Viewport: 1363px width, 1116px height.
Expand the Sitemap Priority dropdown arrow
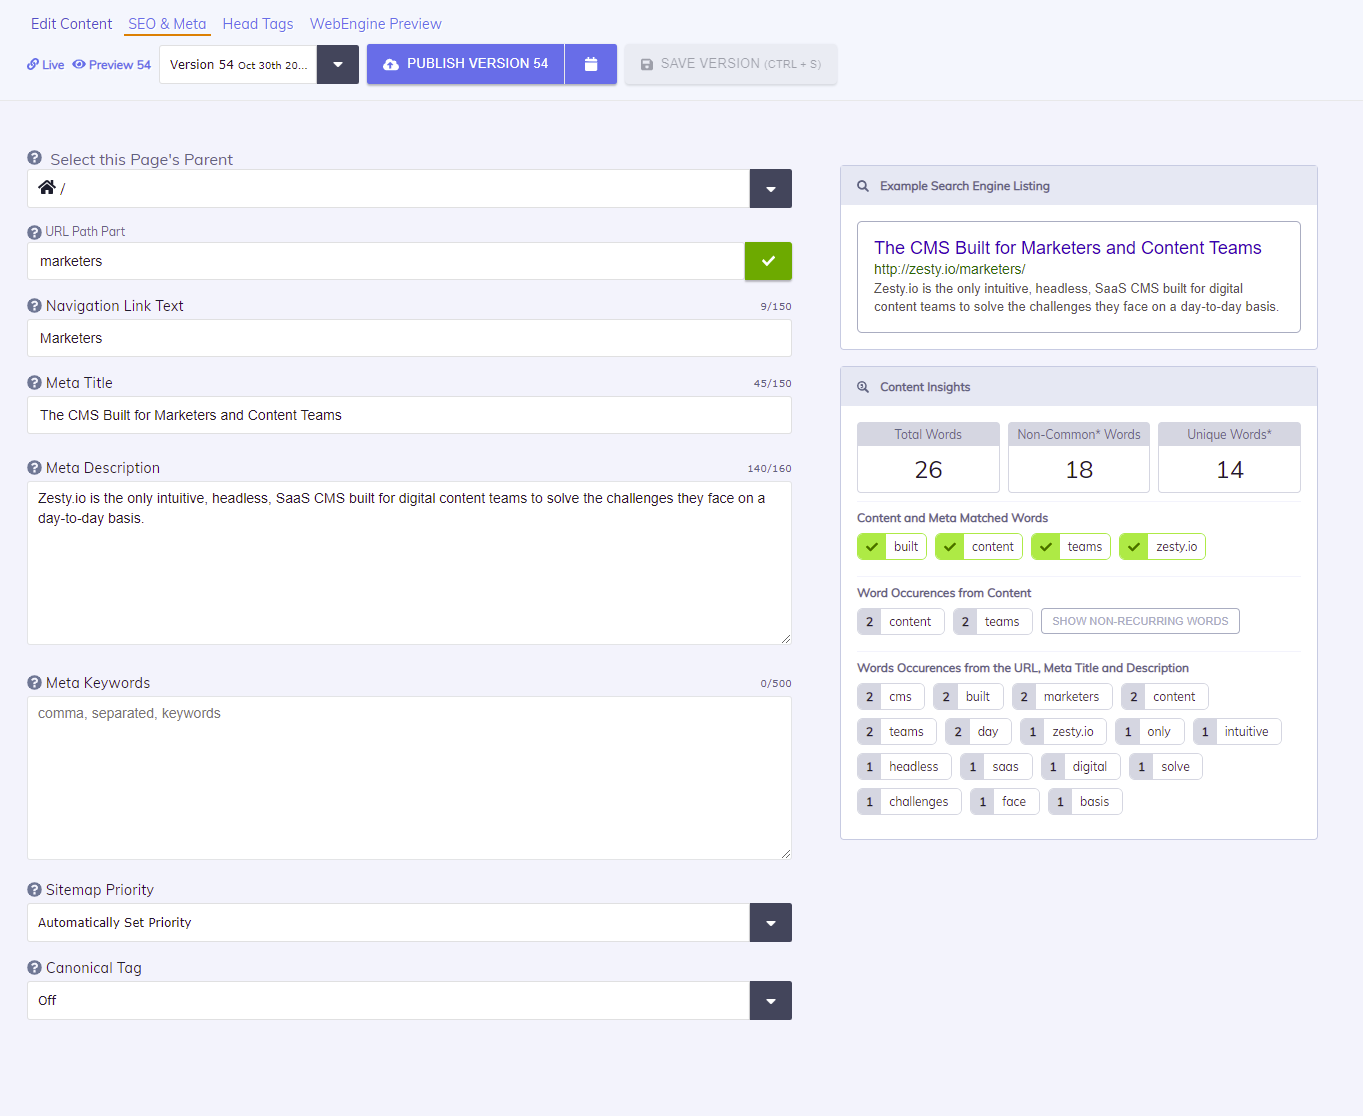tap(771, 923)
